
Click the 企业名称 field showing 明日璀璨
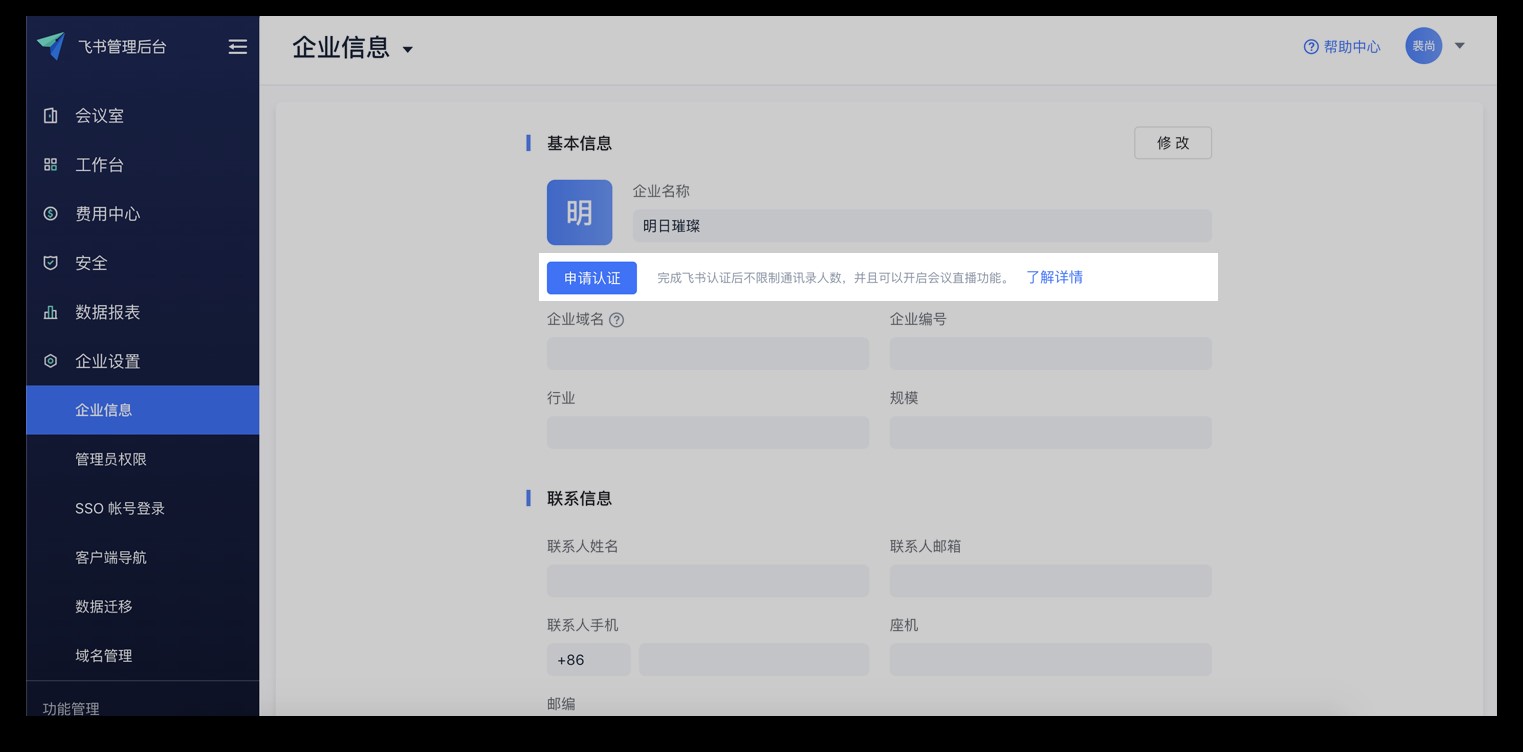click(920, 226)
